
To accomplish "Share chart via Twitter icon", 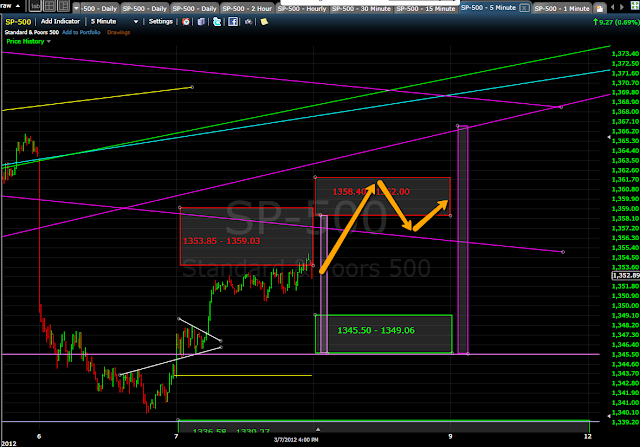I will coord(217,22).
